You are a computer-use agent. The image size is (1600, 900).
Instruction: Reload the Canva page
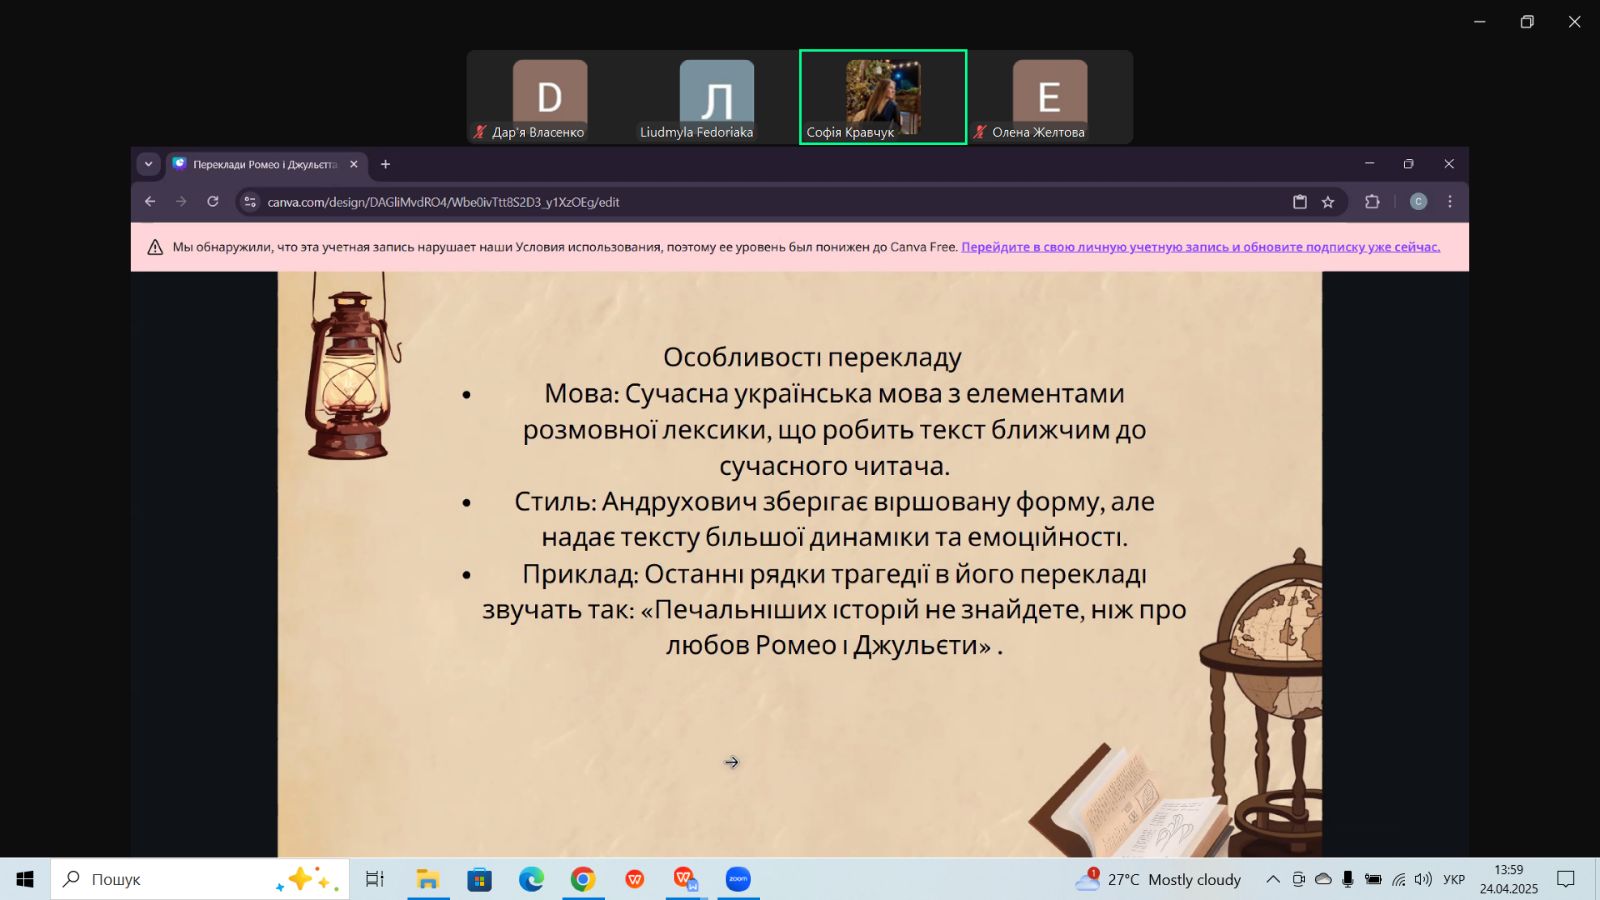[x=213, y=202]
